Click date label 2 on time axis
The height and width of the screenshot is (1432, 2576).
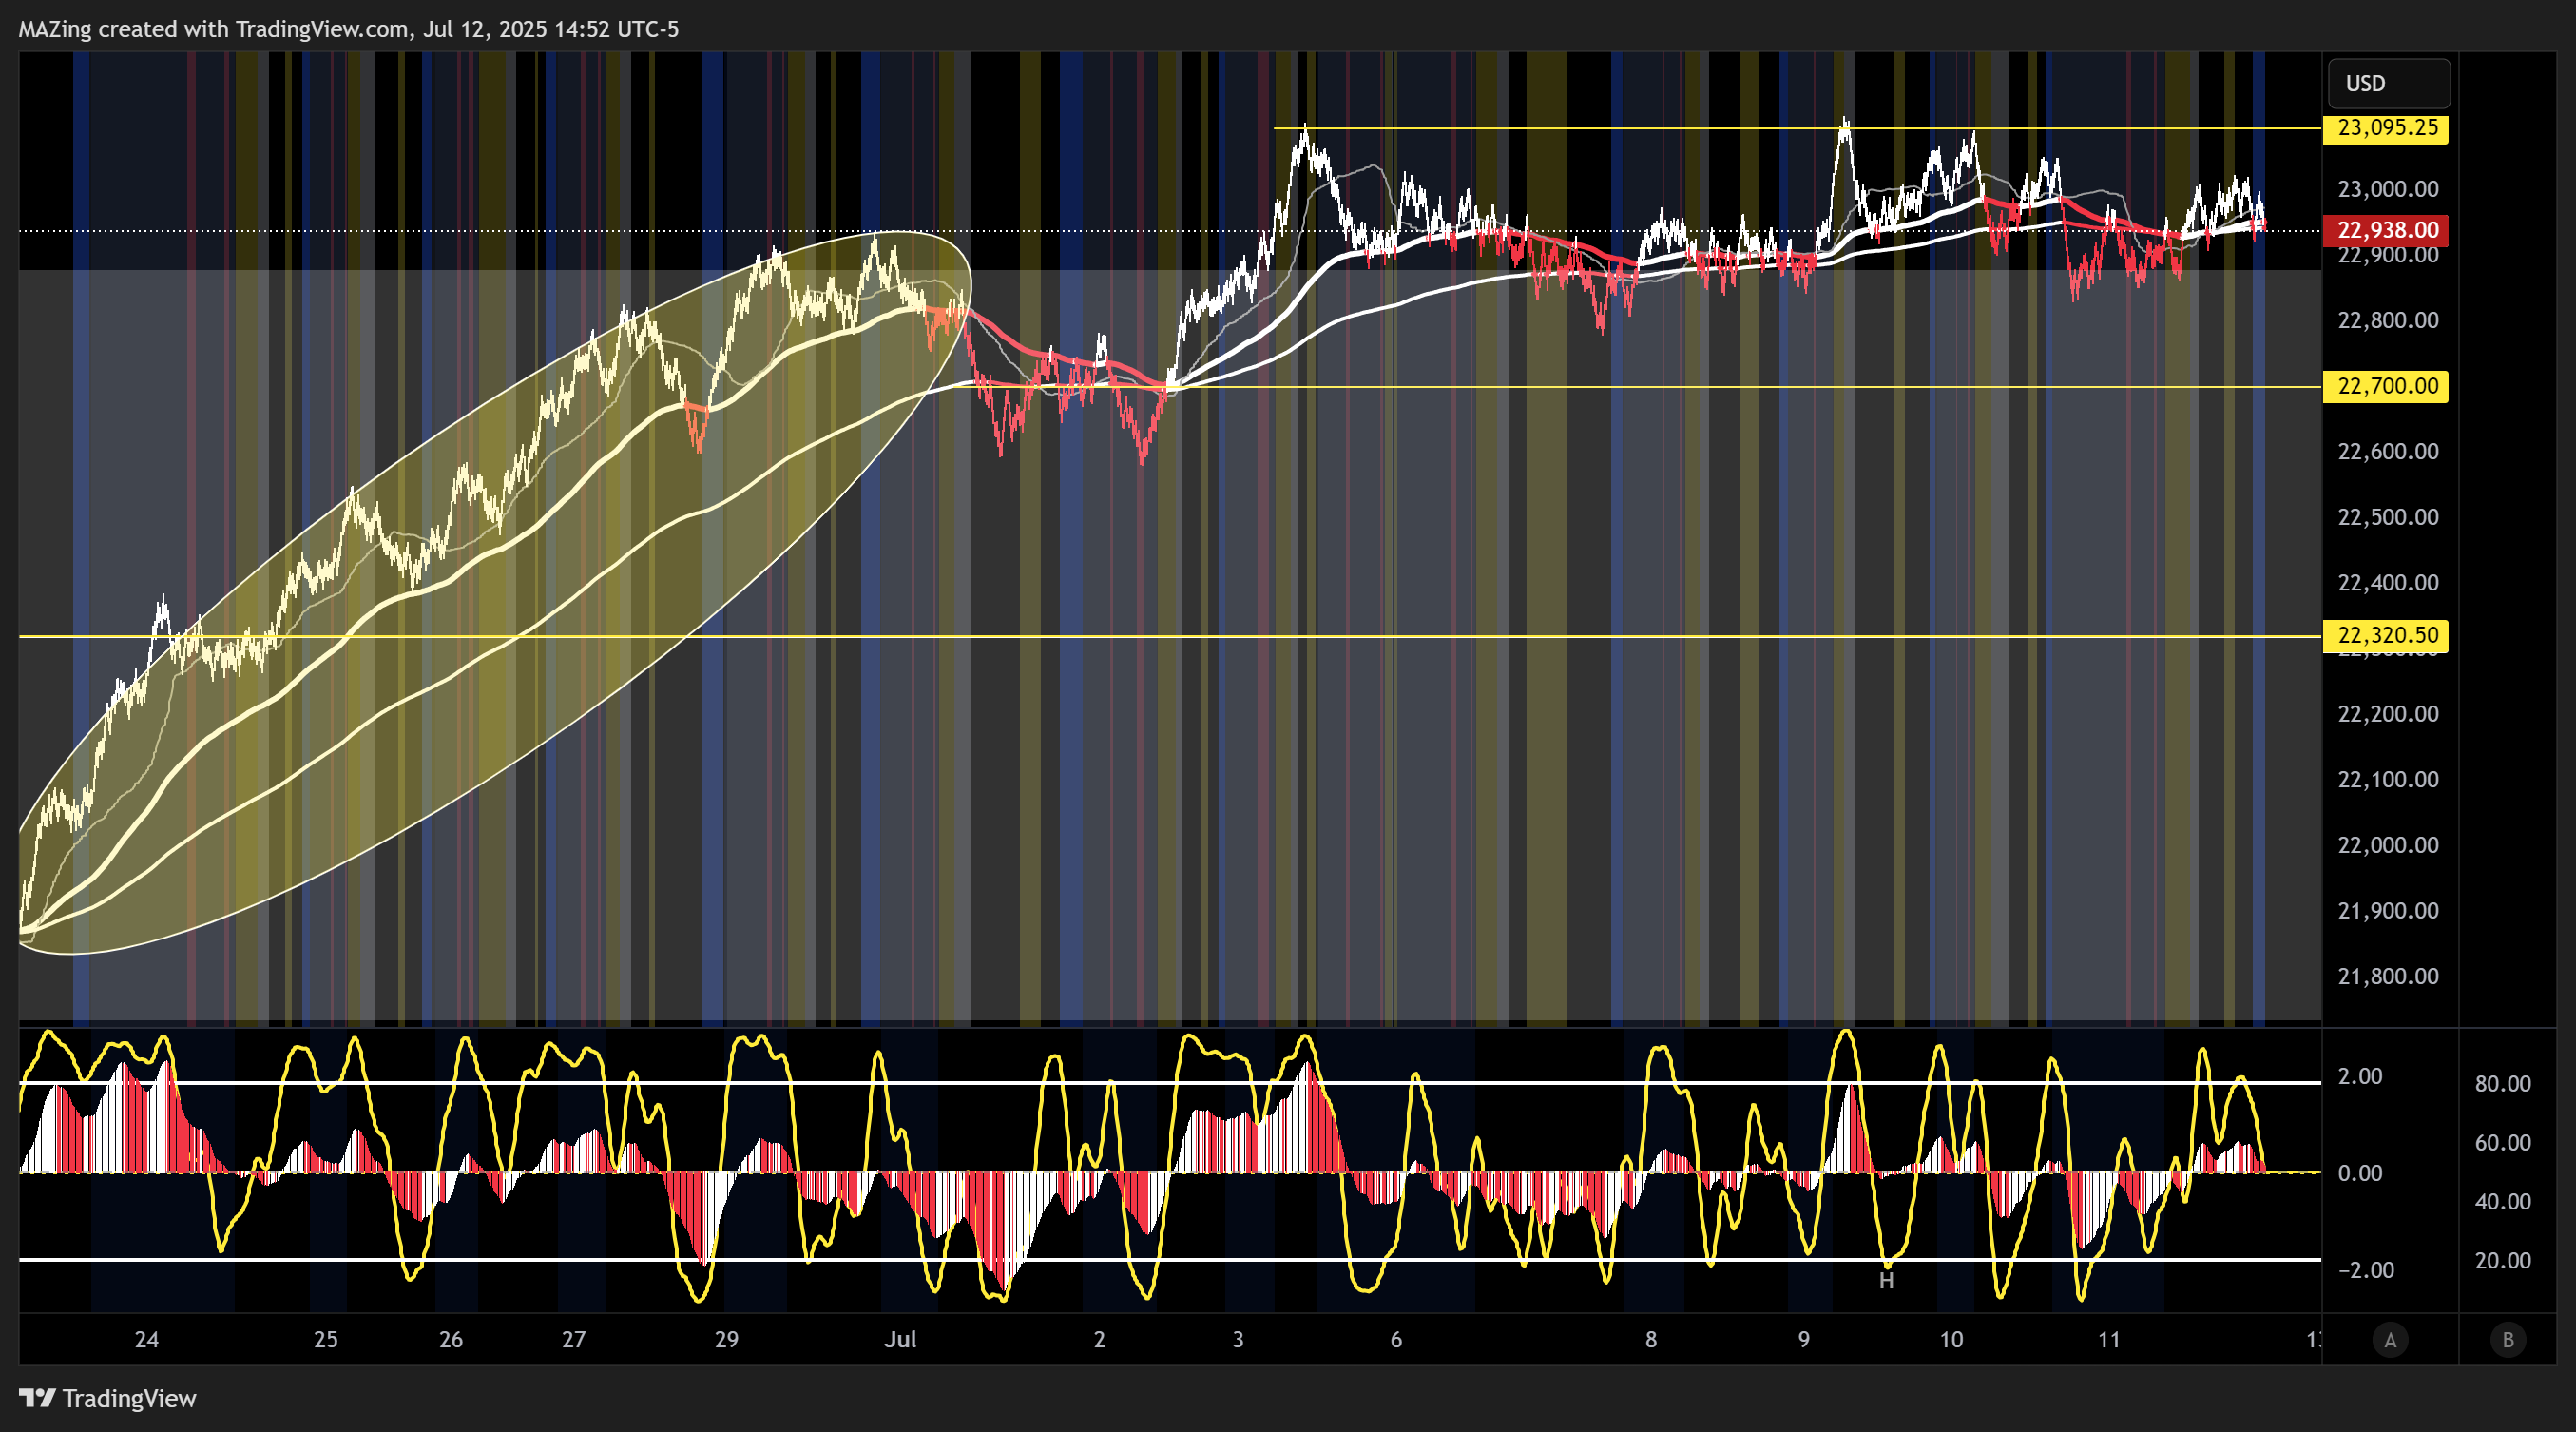(1099, 1340)
